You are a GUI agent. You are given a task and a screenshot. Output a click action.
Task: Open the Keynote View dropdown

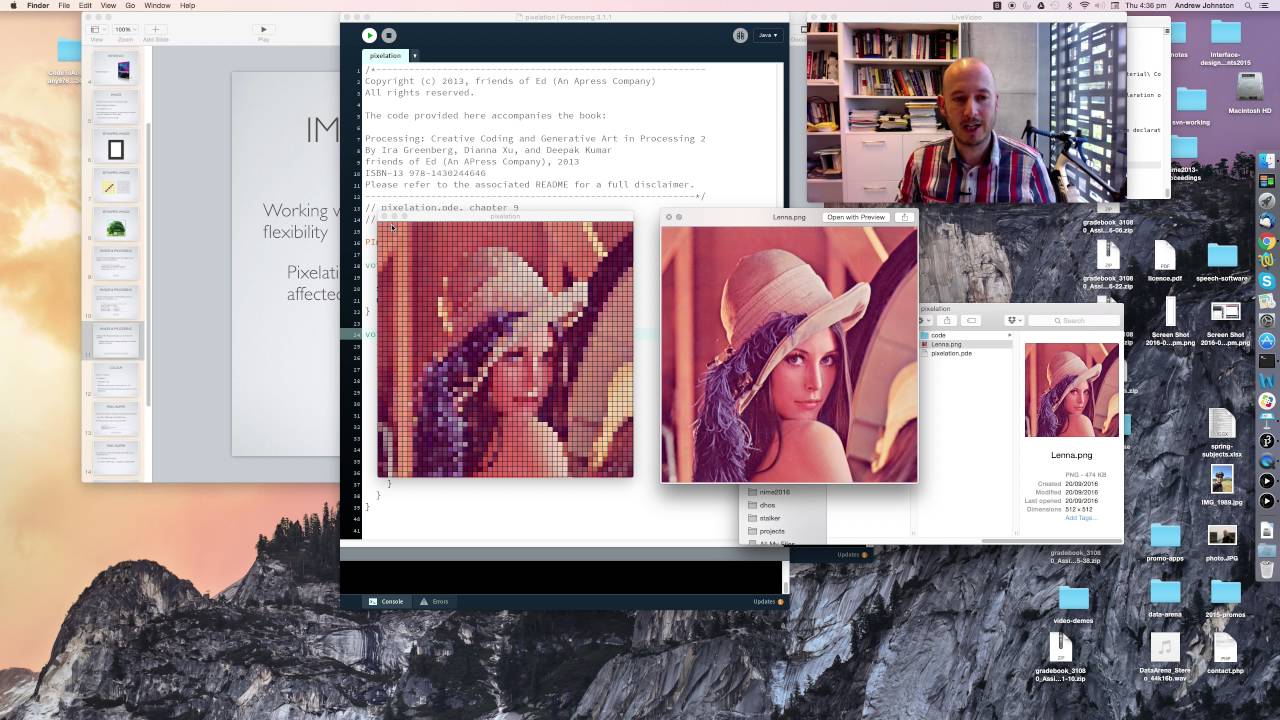tap(97, 31)
